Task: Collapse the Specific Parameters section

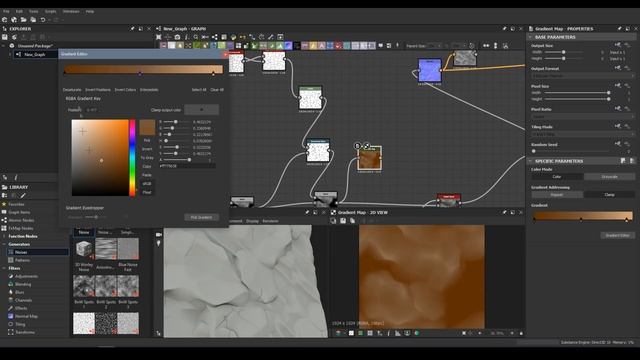Action: 531,161
